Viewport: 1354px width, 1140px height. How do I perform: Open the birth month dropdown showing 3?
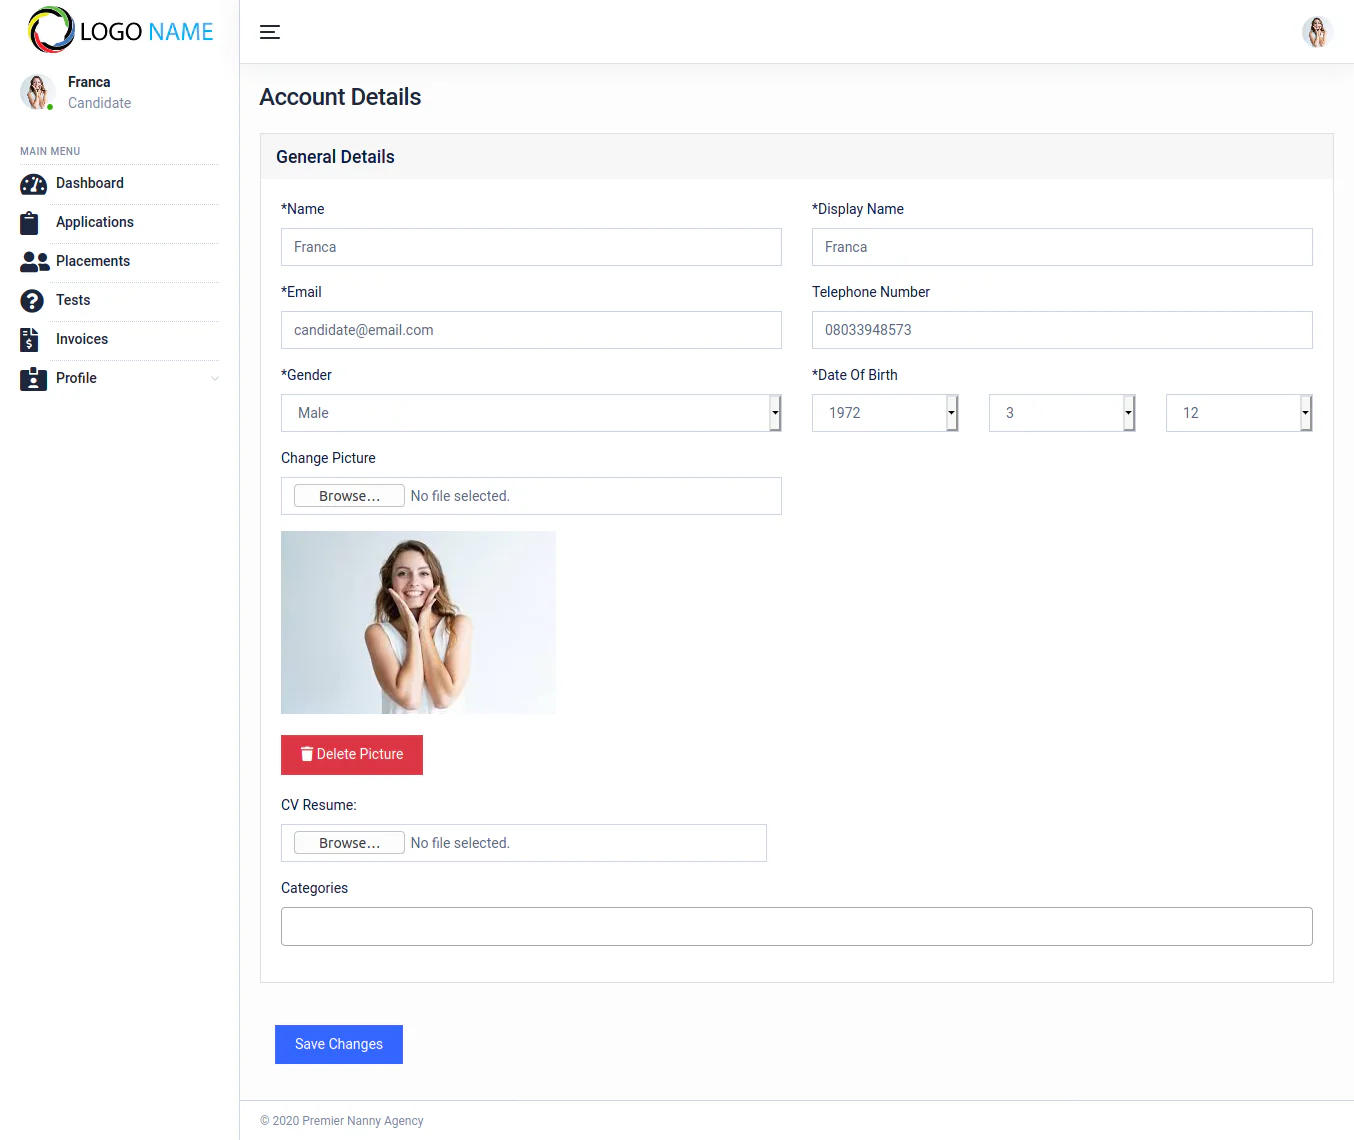[x=1061, y=413]
